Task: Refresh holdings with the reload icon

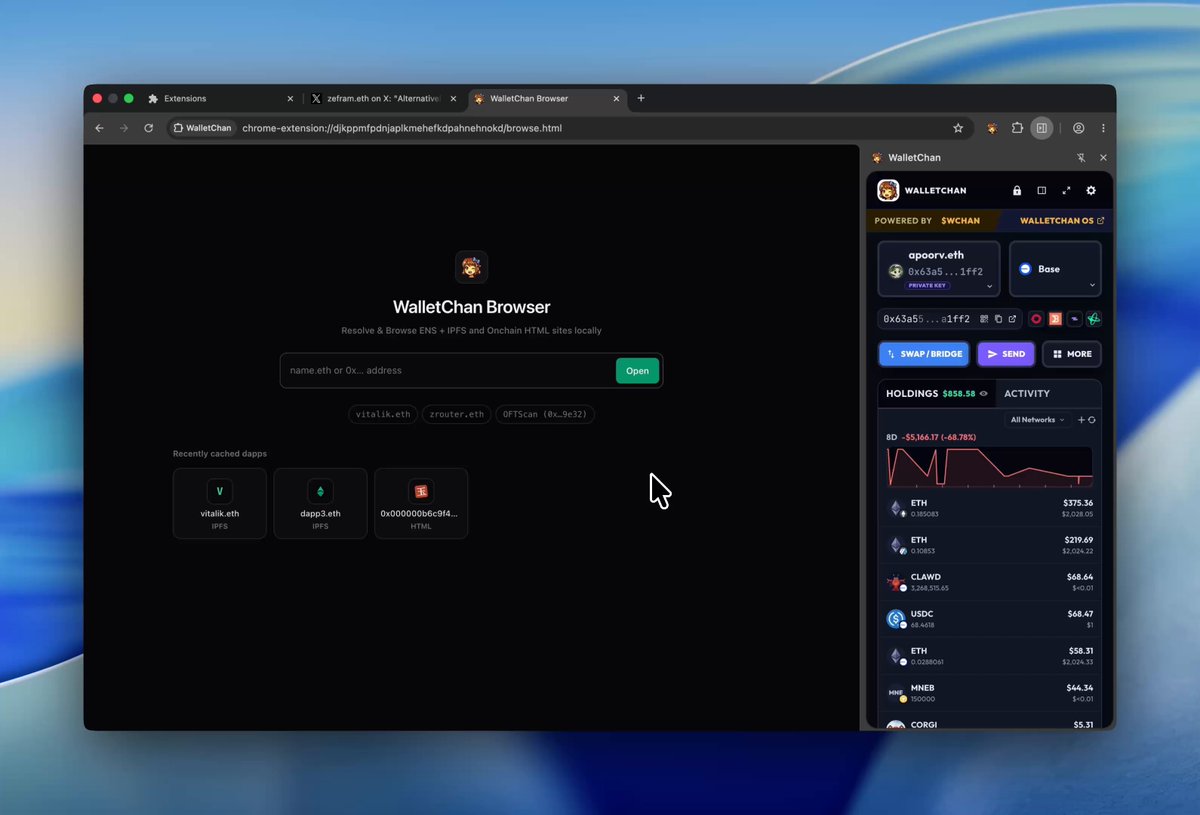Action: (x=1092, y=420)
